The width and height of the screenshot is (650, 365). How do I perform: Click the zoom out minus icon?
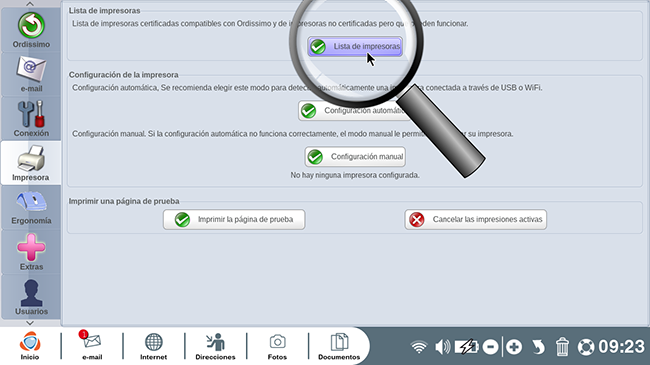490,347
